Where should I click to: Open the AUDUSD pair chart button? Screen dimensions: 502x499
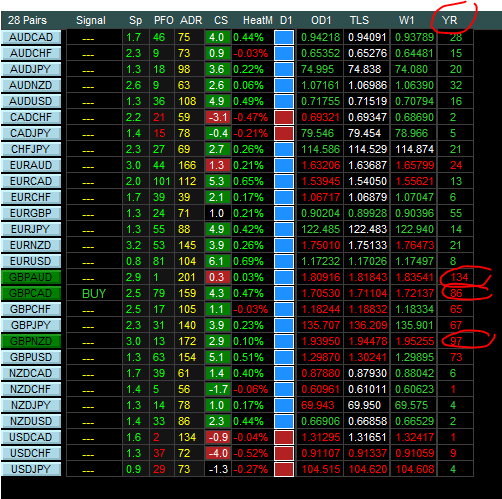pos(31,101)
